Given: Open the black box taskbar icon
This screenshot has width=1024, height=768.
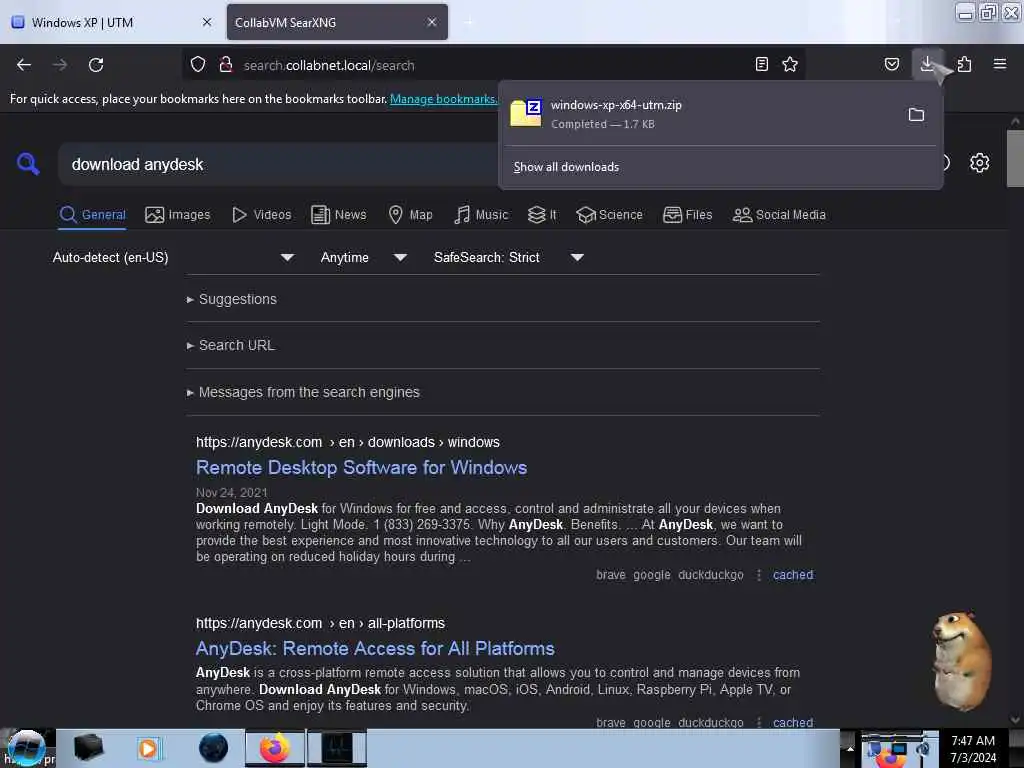Looking at the screenshot, I should tap(89, 748).
